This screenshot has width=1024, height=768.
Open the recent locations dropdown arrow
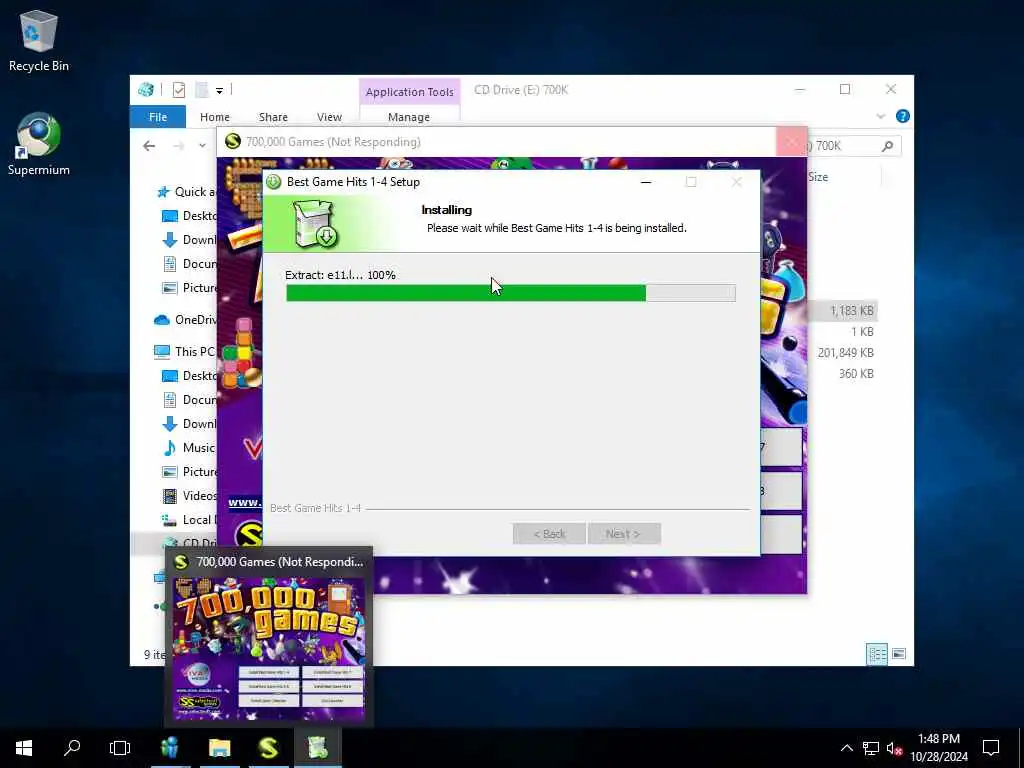(x=202, y=146)
